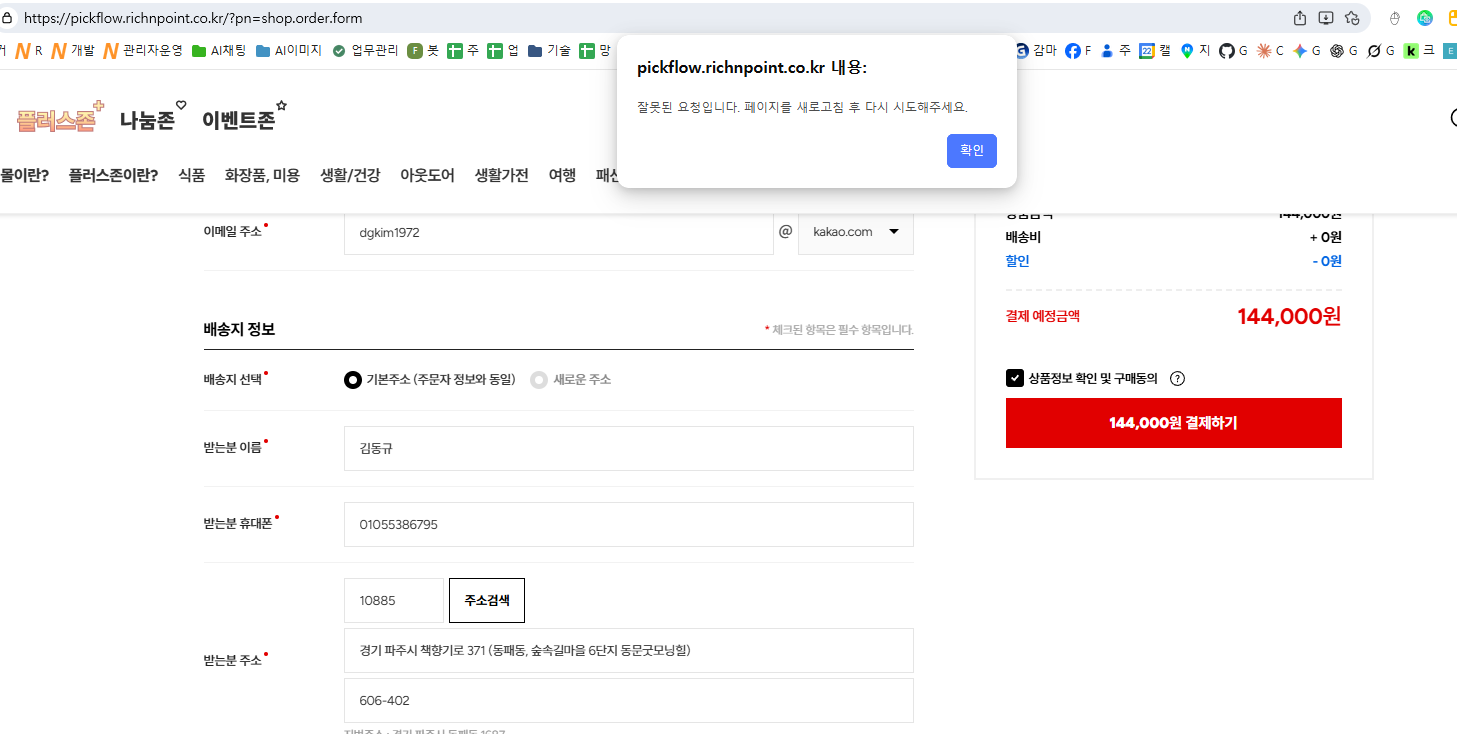Open the '감마' bookmark
This screenshot has width=1457, height=734.
pyautogui.click(x=1036, y=50)
